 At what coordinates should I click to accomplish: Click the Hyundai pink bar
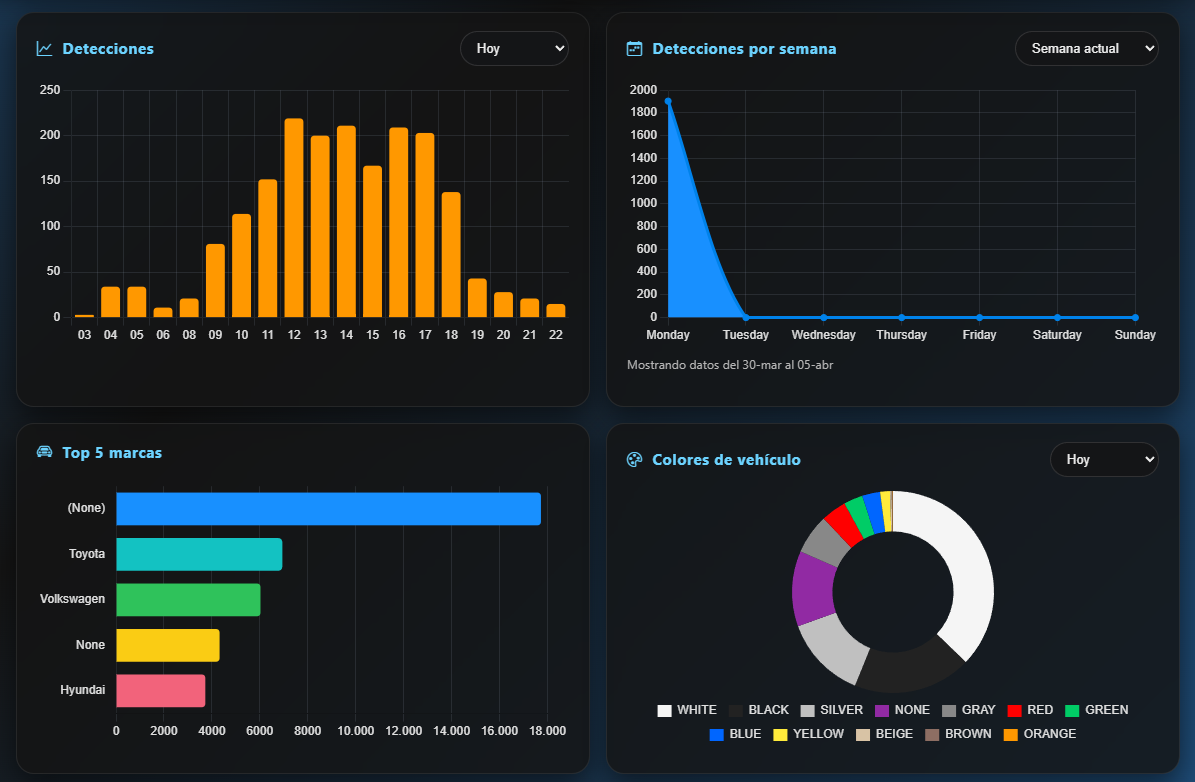160,691
